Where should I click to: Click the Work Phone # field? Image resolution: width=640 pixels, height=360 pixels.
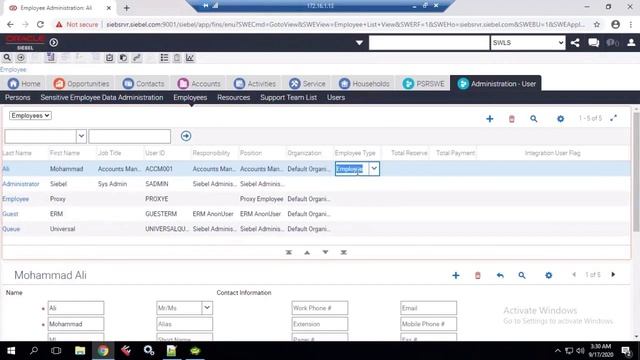[320, 308]
